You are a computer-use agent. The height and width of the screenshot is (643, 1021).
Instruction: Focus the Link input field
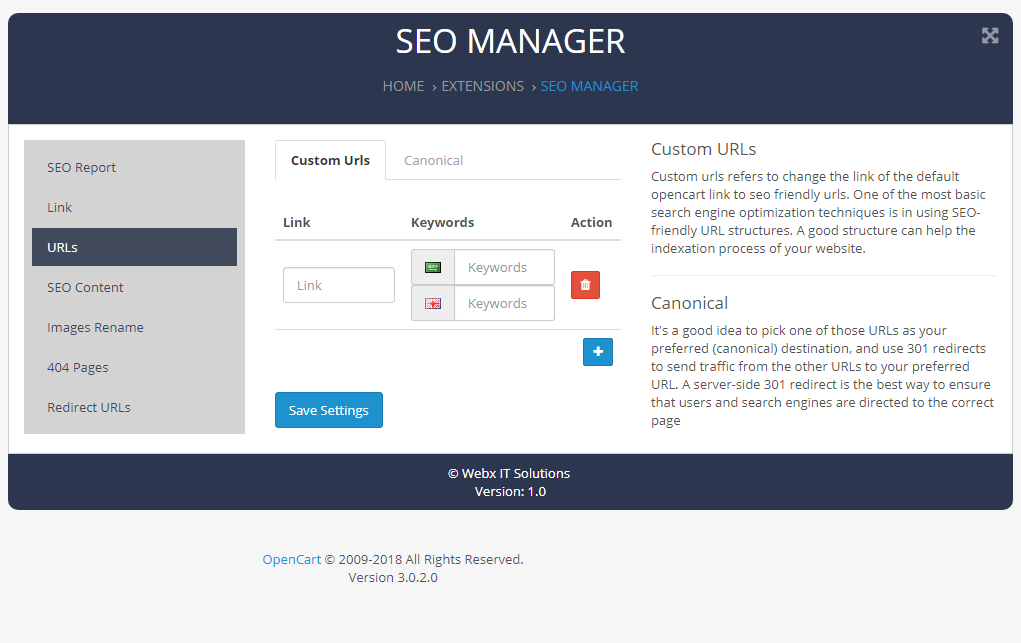click(x=339, y=285)
